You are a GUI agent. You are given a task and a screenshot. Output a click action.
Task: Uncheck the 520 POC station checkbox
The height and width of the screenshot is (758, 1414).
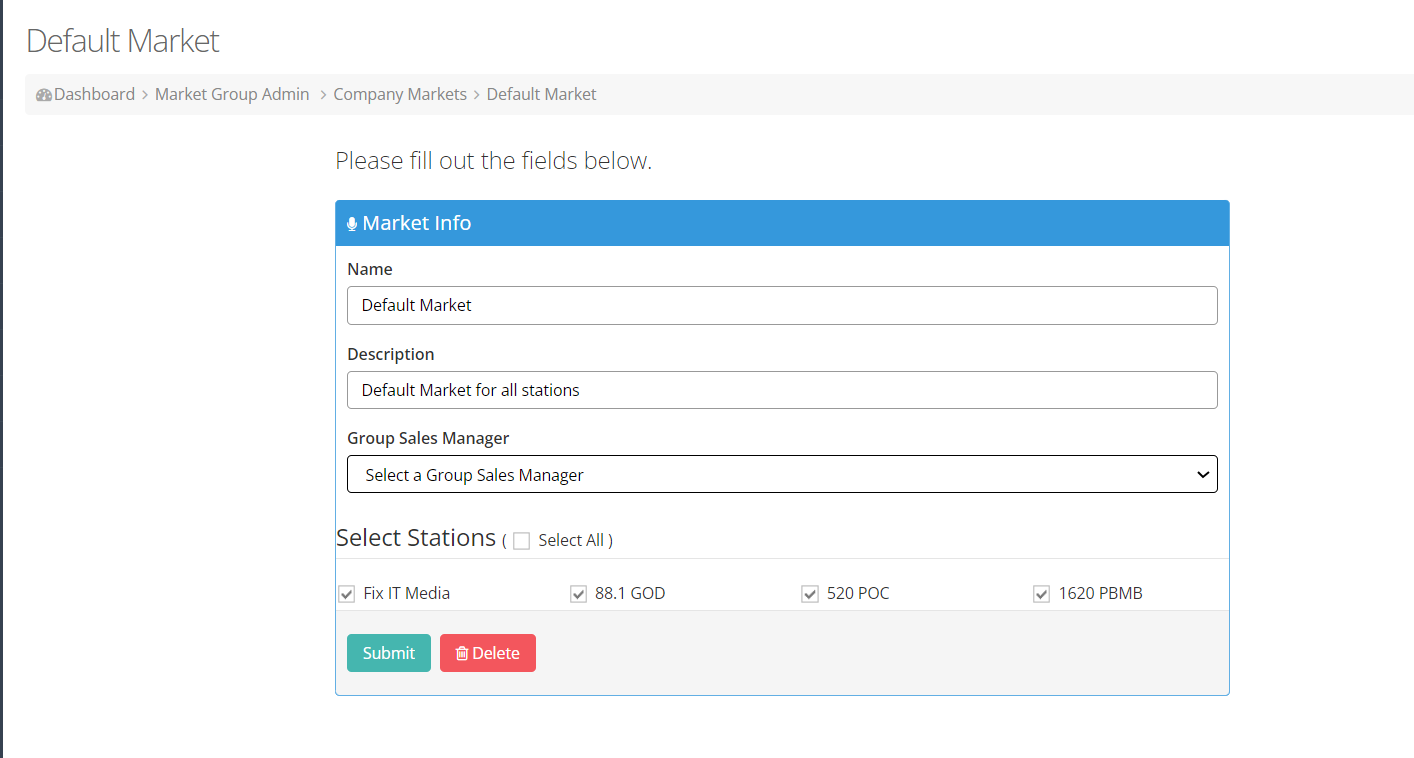tap(810, 594)
